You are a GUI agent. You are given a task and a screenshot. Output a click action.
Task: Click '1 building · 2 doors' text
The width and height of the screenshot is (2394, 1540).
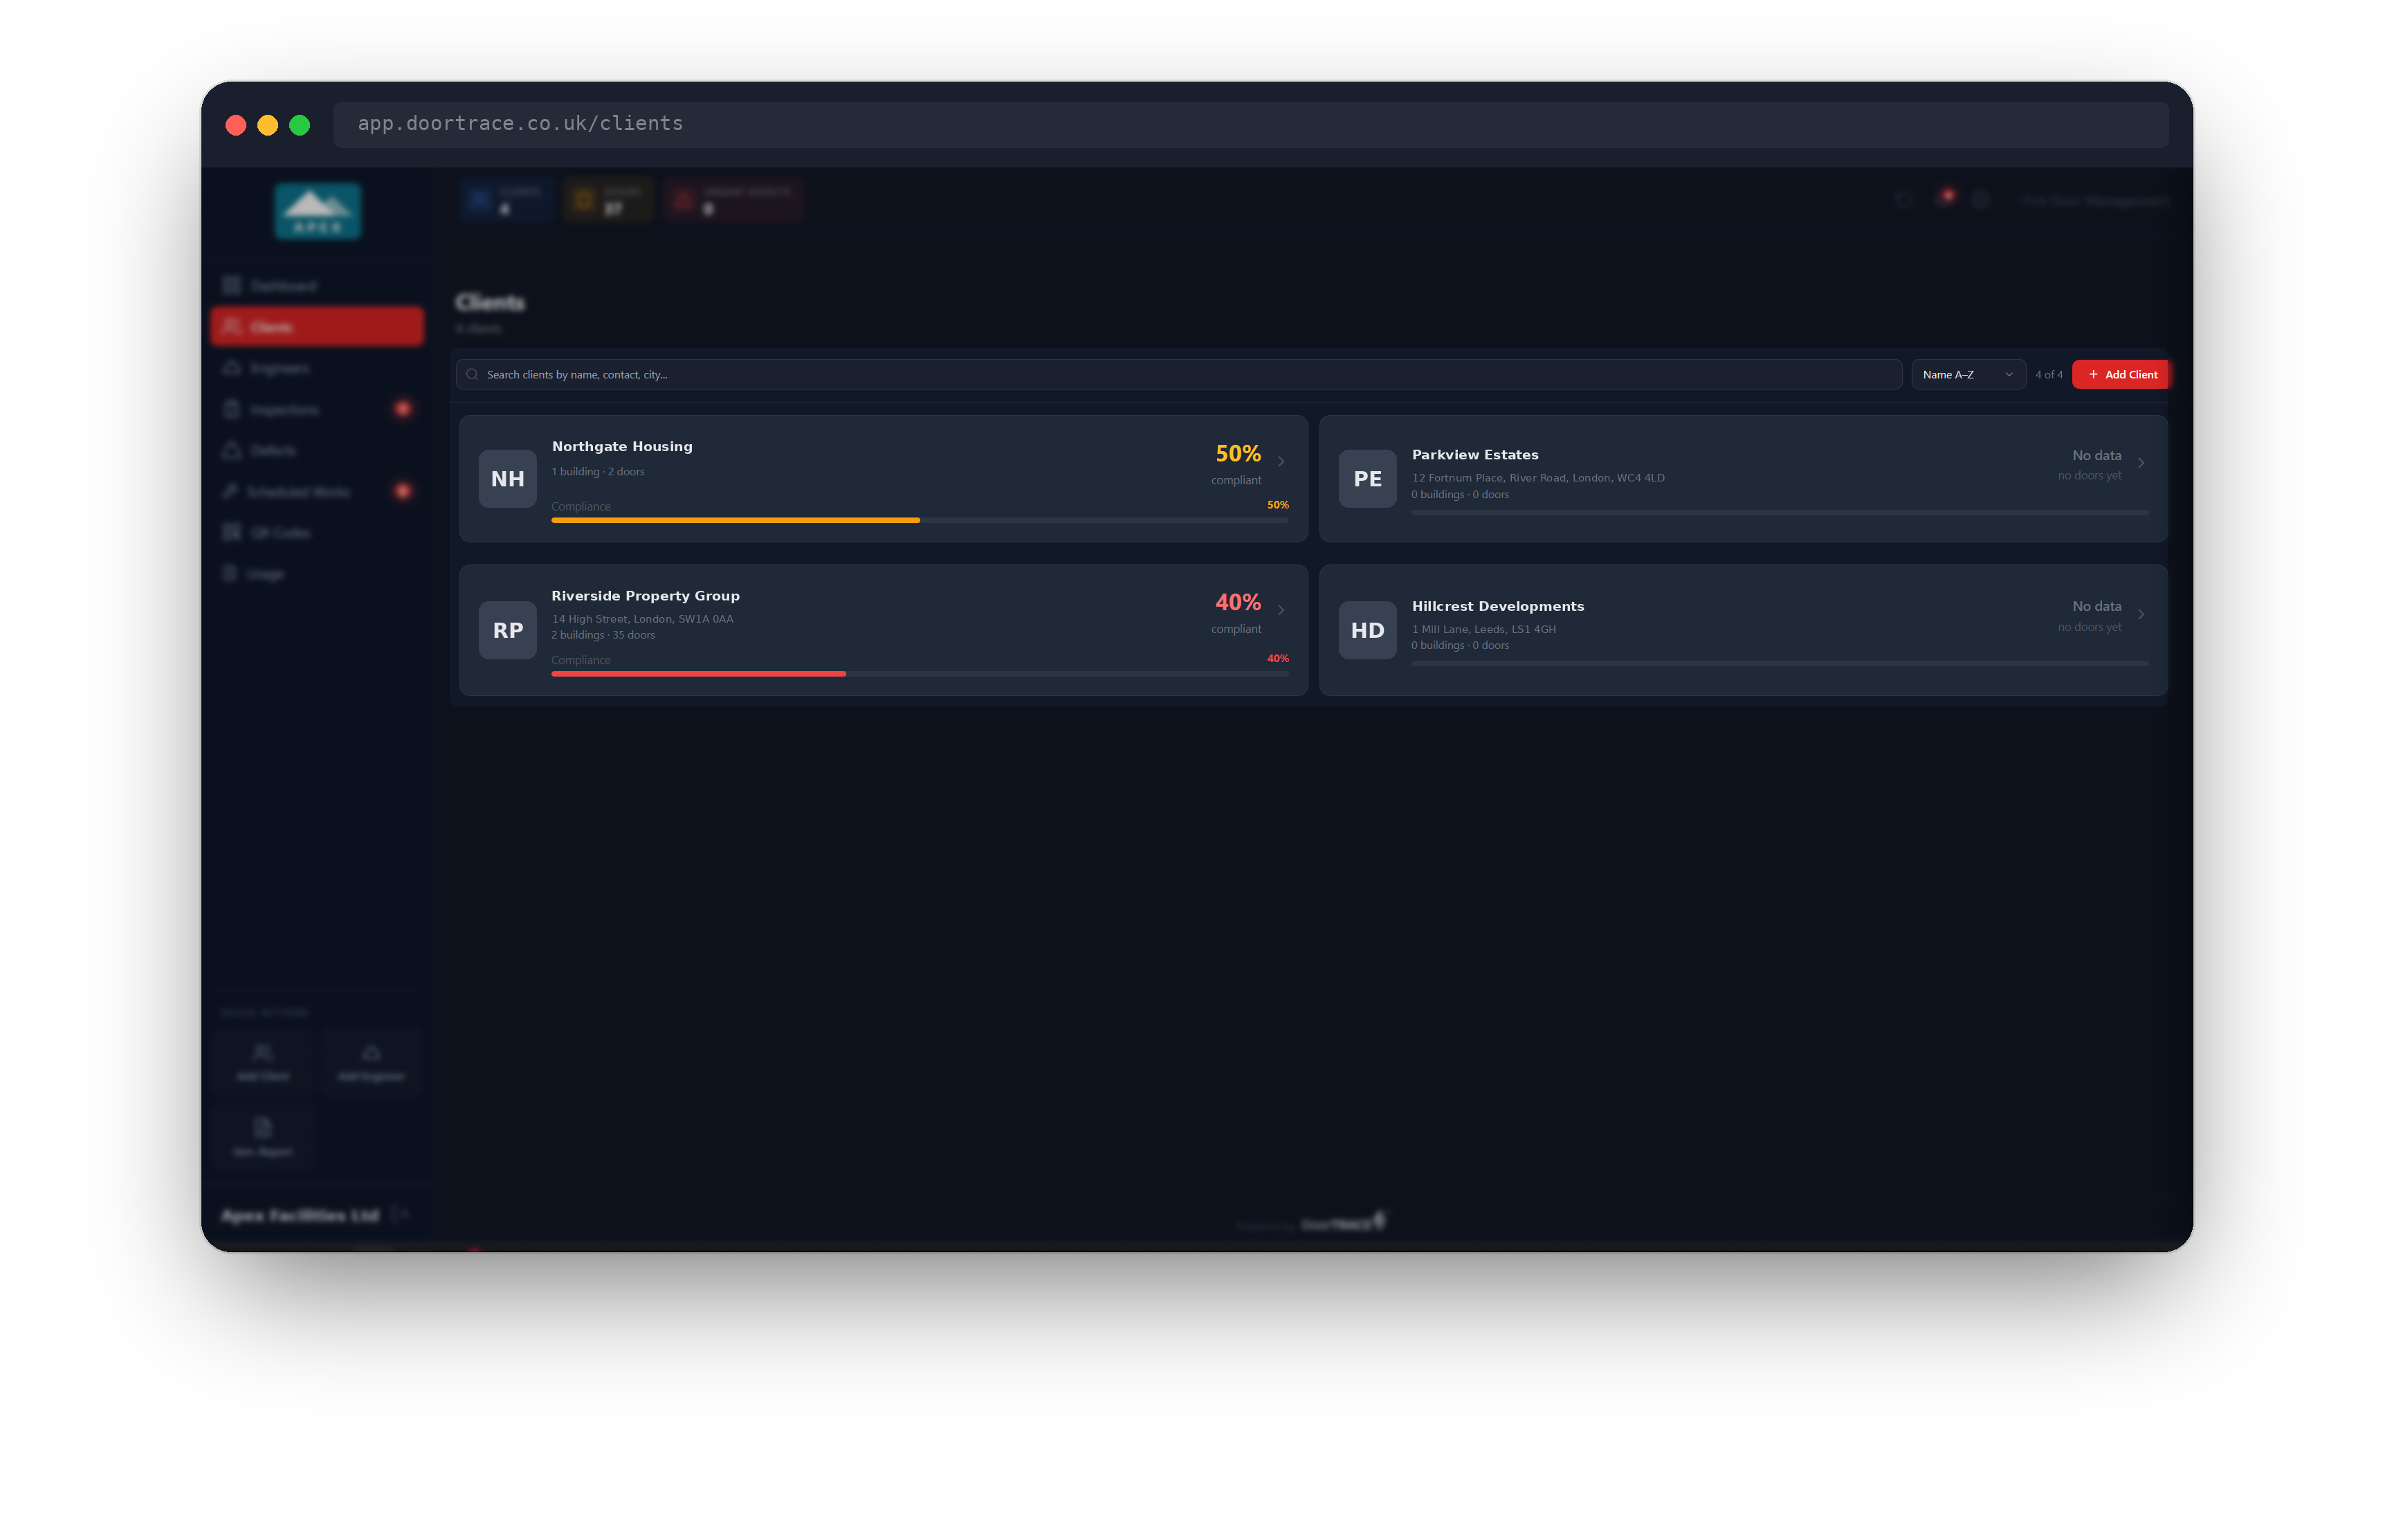[597, 471]
